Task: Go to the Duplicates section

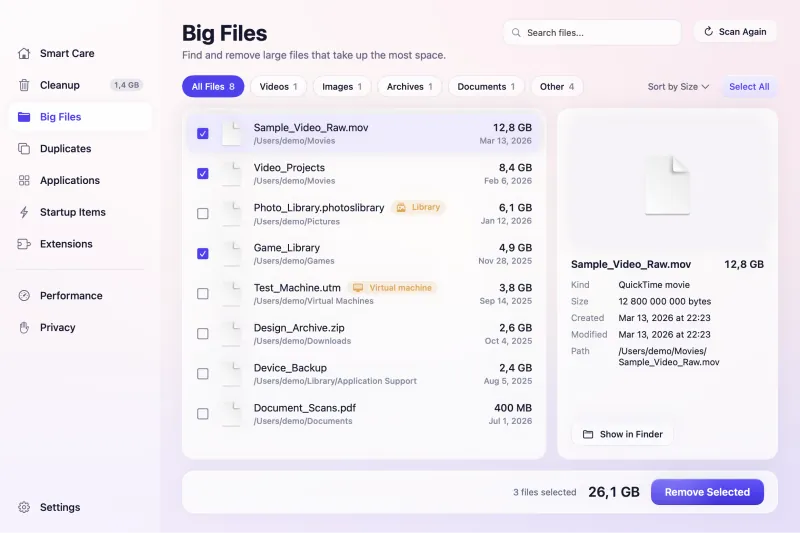Action: (x=80, y=148)
